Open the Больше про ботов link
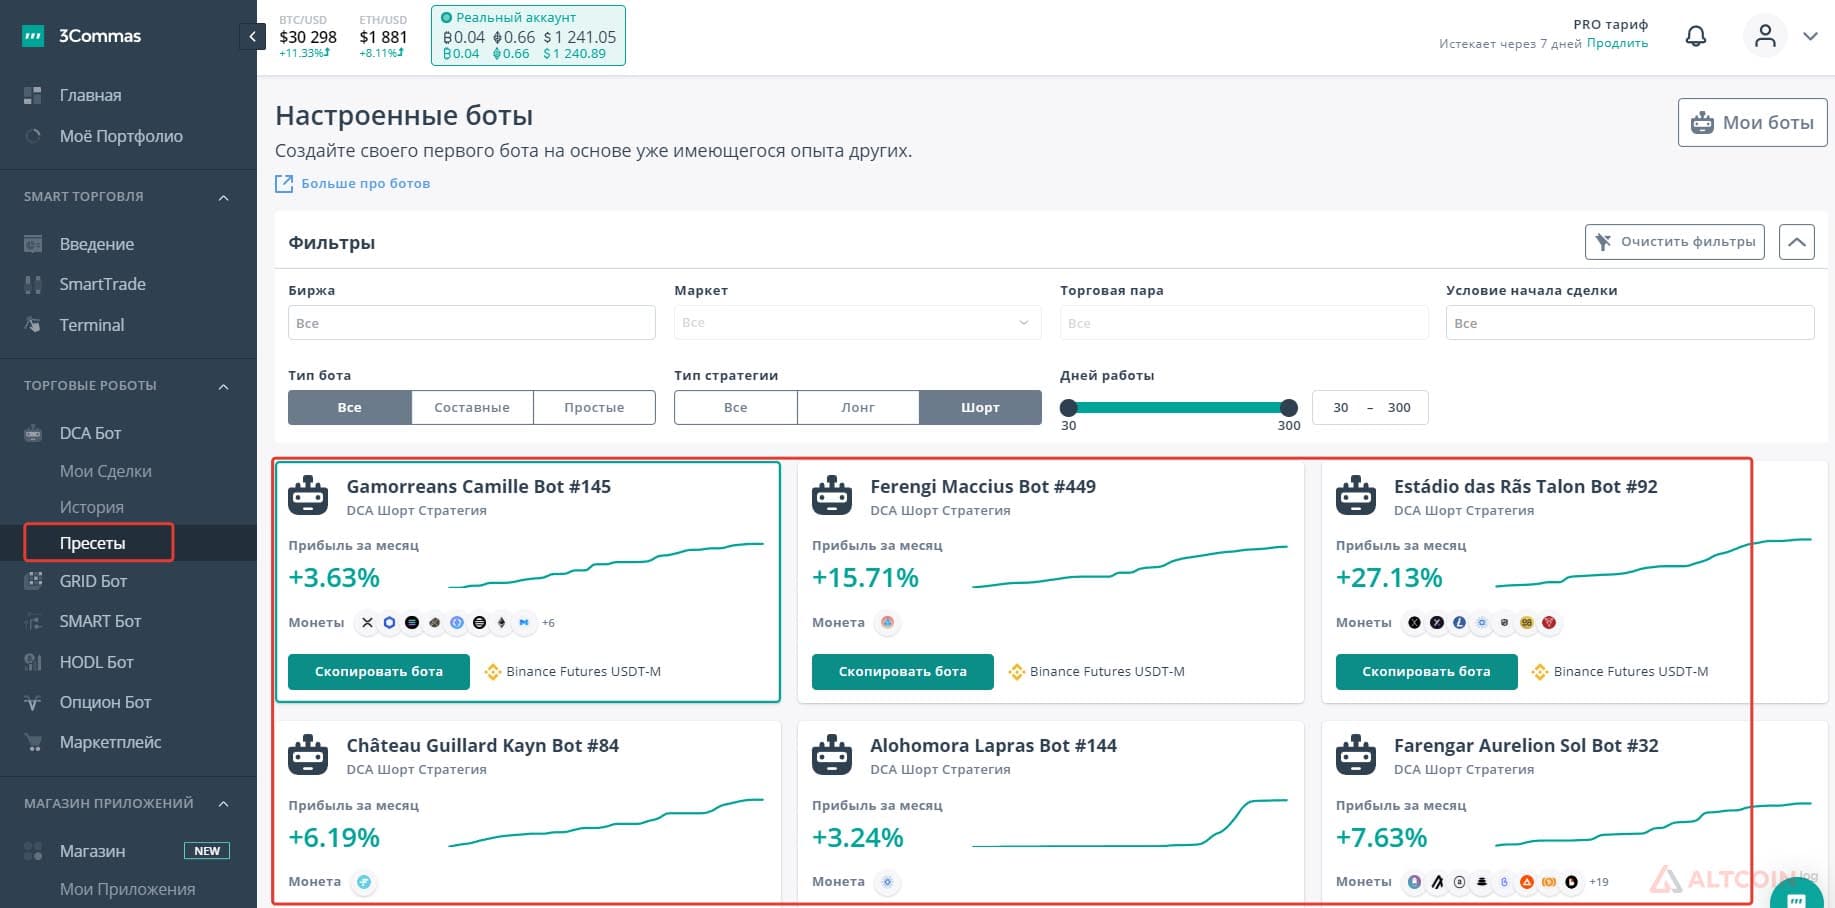 (353, 184)
